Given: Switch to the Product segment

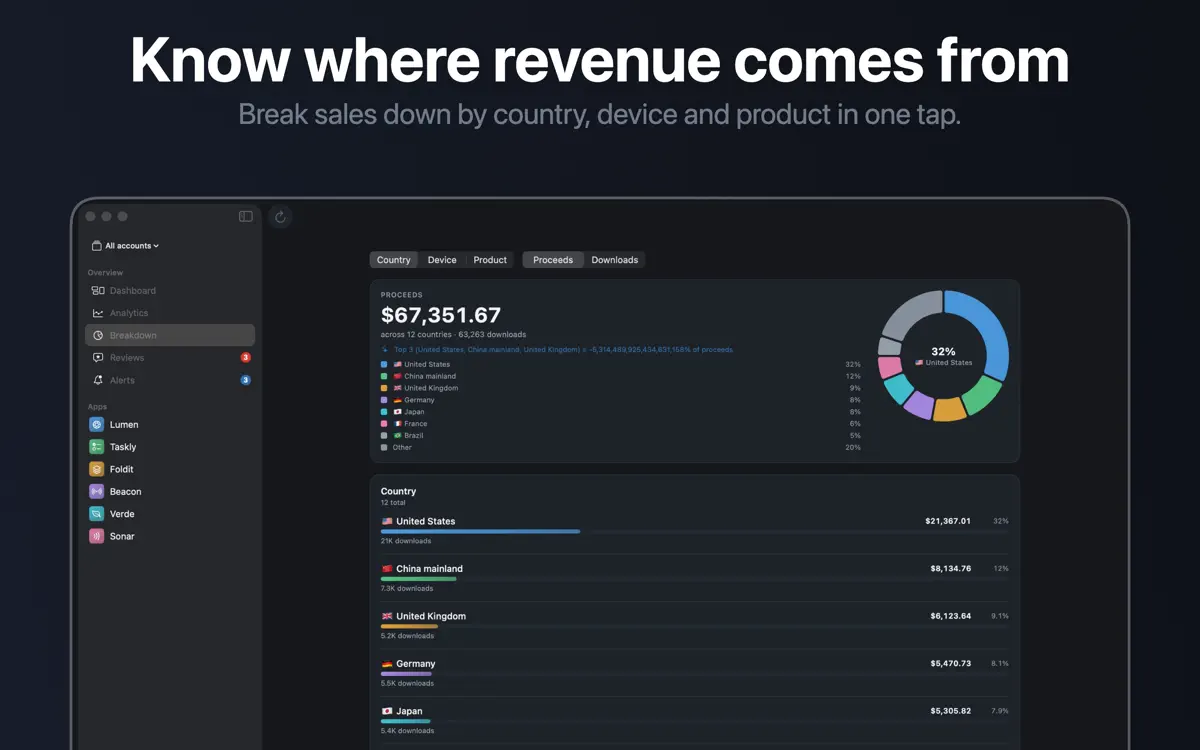Looking at the screenshot, I should point(490,260).
